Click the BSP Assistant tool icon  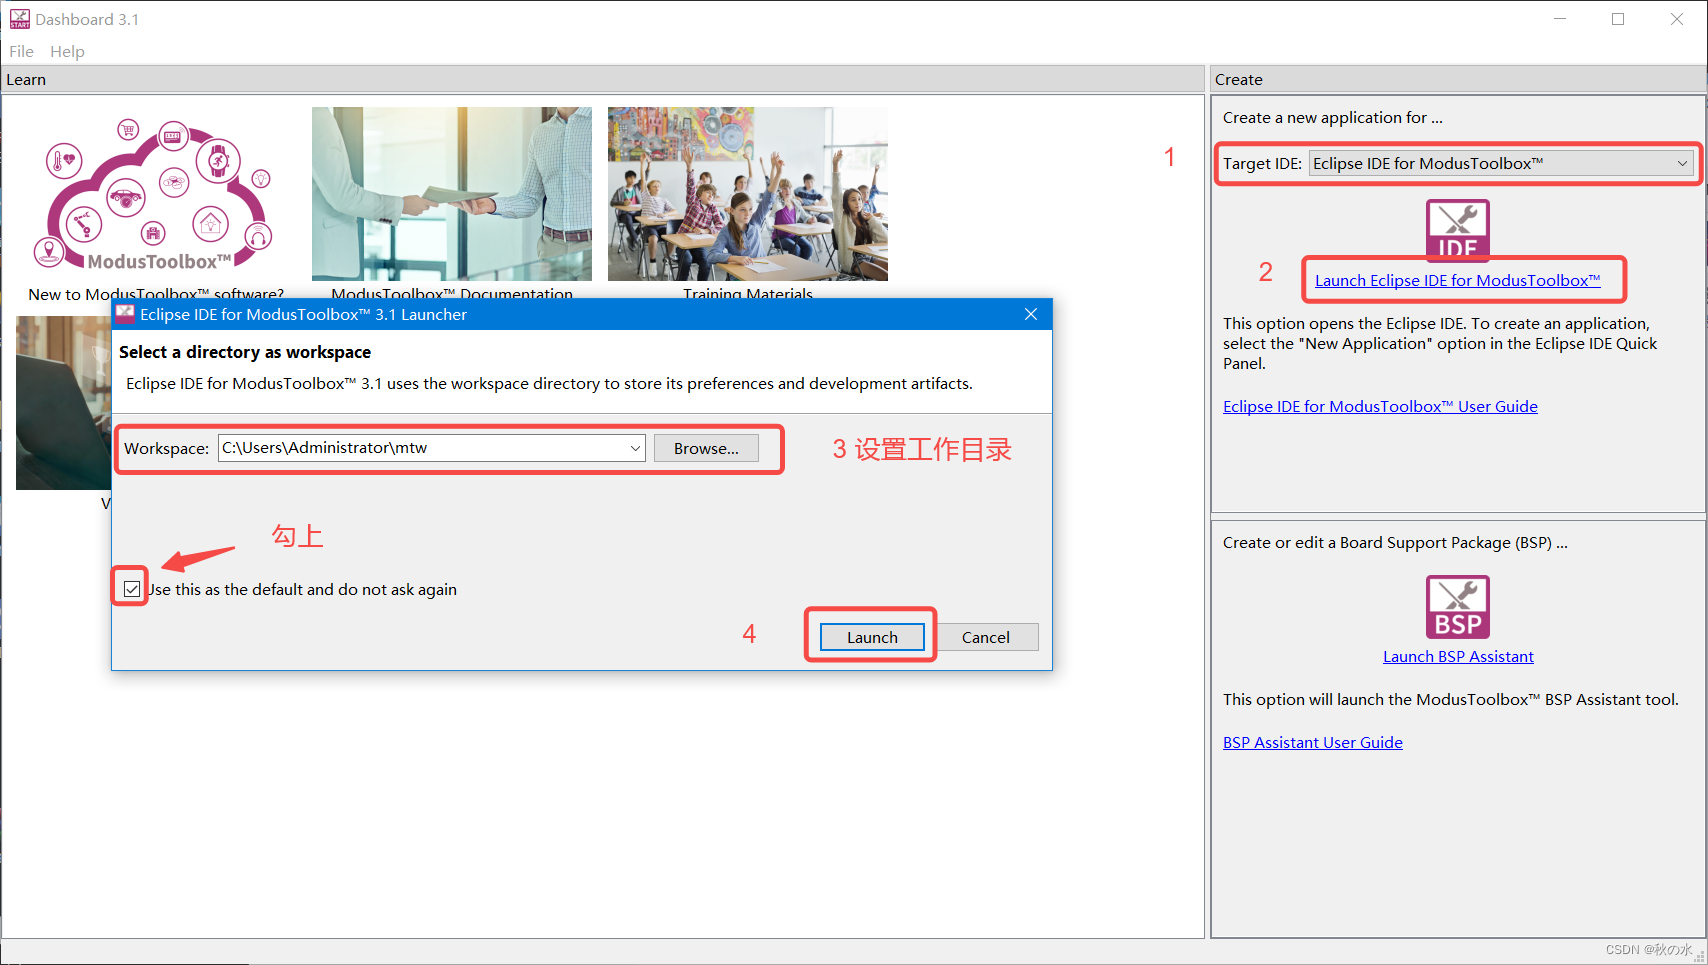[1457, 607]
